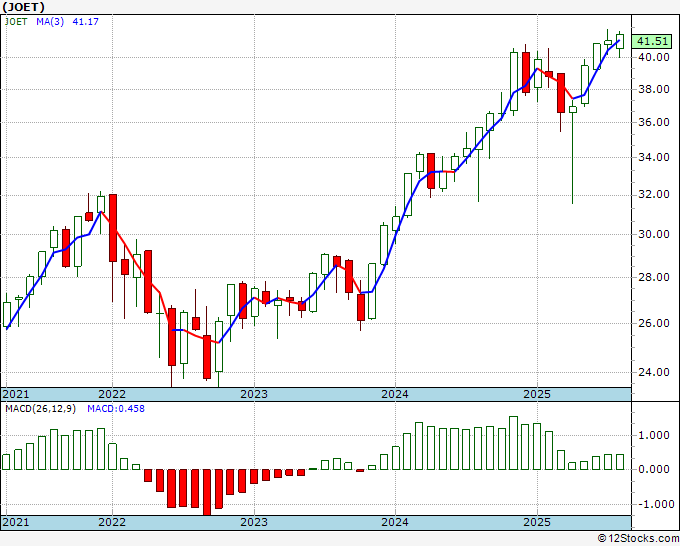Click the 40.00 price axis label
680x546 pixels.
pyautogui.click(x=654, y=57)
